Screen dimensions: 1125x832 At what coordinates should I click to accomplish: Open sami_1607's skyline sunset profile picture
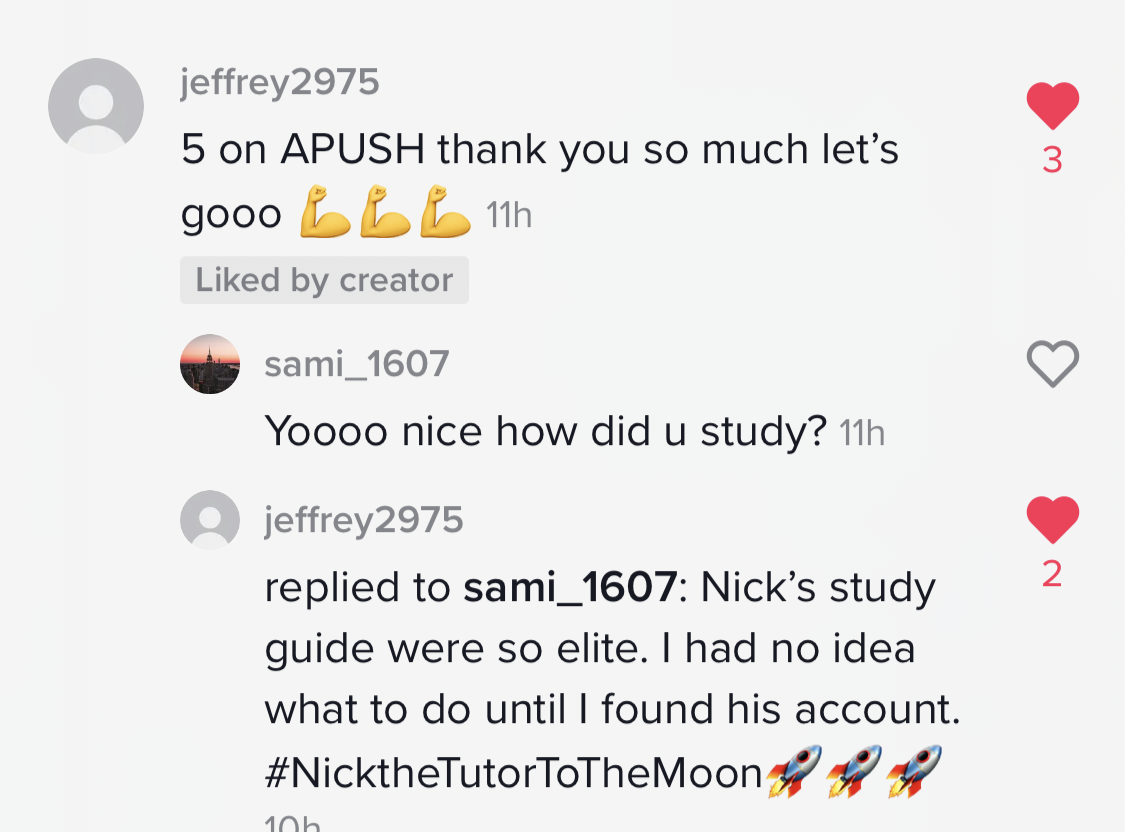pyautogui.click(x=210, y=364)
